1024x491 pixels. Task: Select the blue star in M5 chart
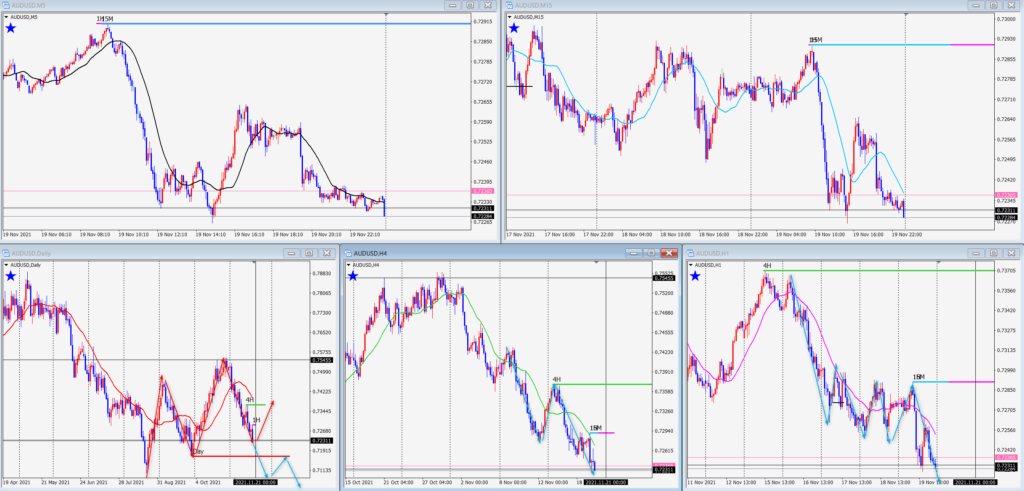(10, 28)
